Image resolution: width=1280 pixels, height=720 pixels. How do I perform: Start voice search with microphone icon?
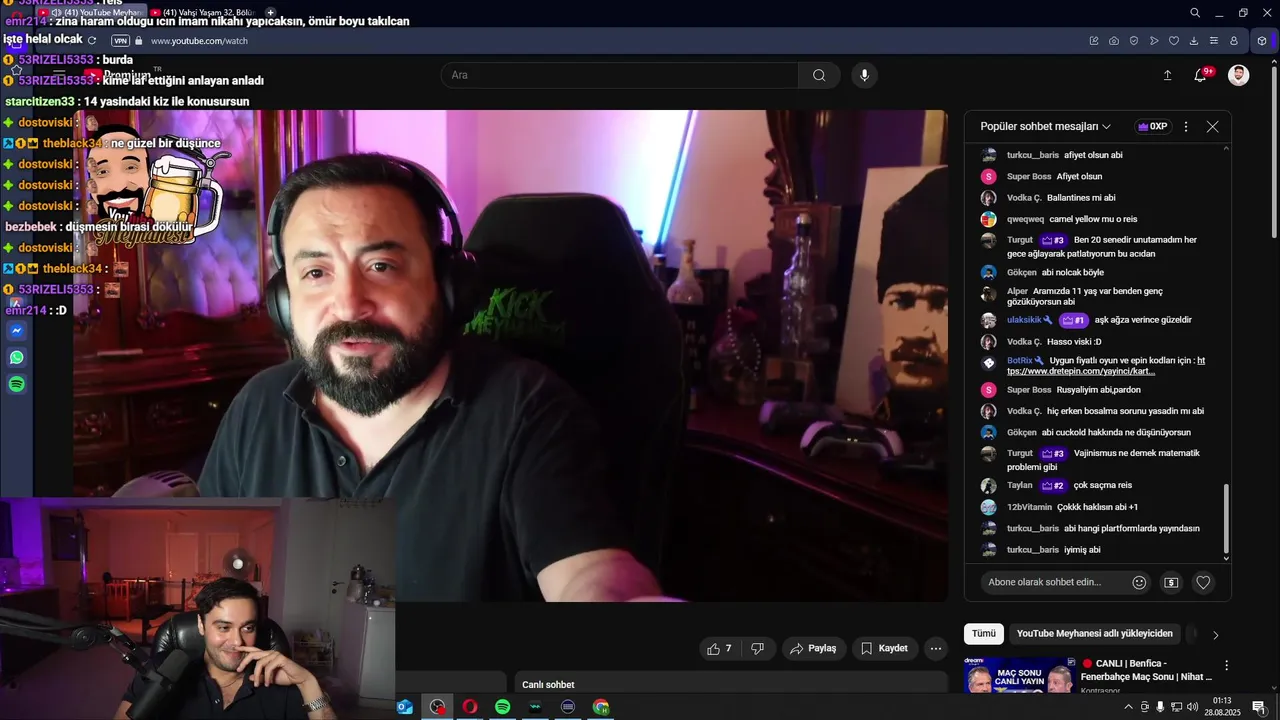865,75
